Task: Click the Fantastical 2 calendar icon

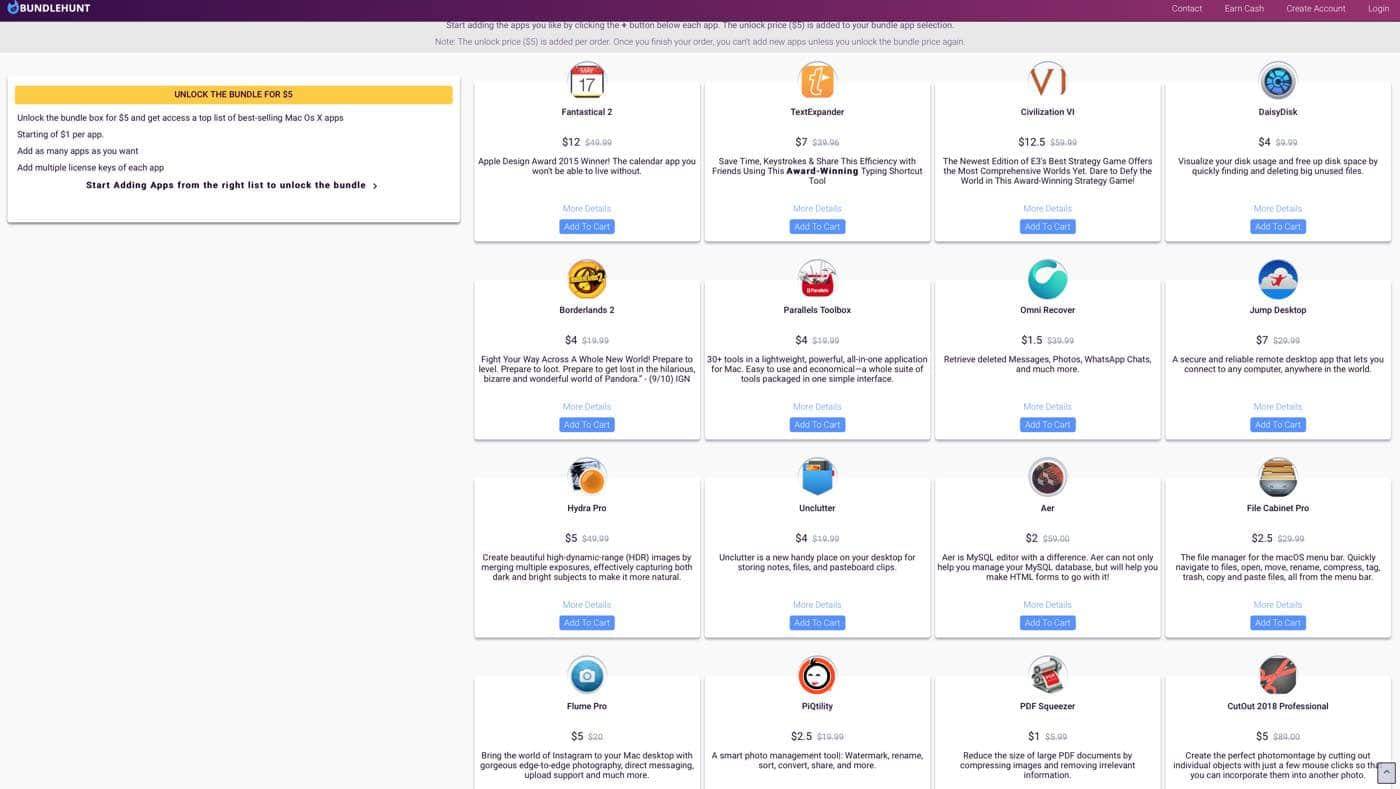Action: pyautogui.click(x=587, y=81)
